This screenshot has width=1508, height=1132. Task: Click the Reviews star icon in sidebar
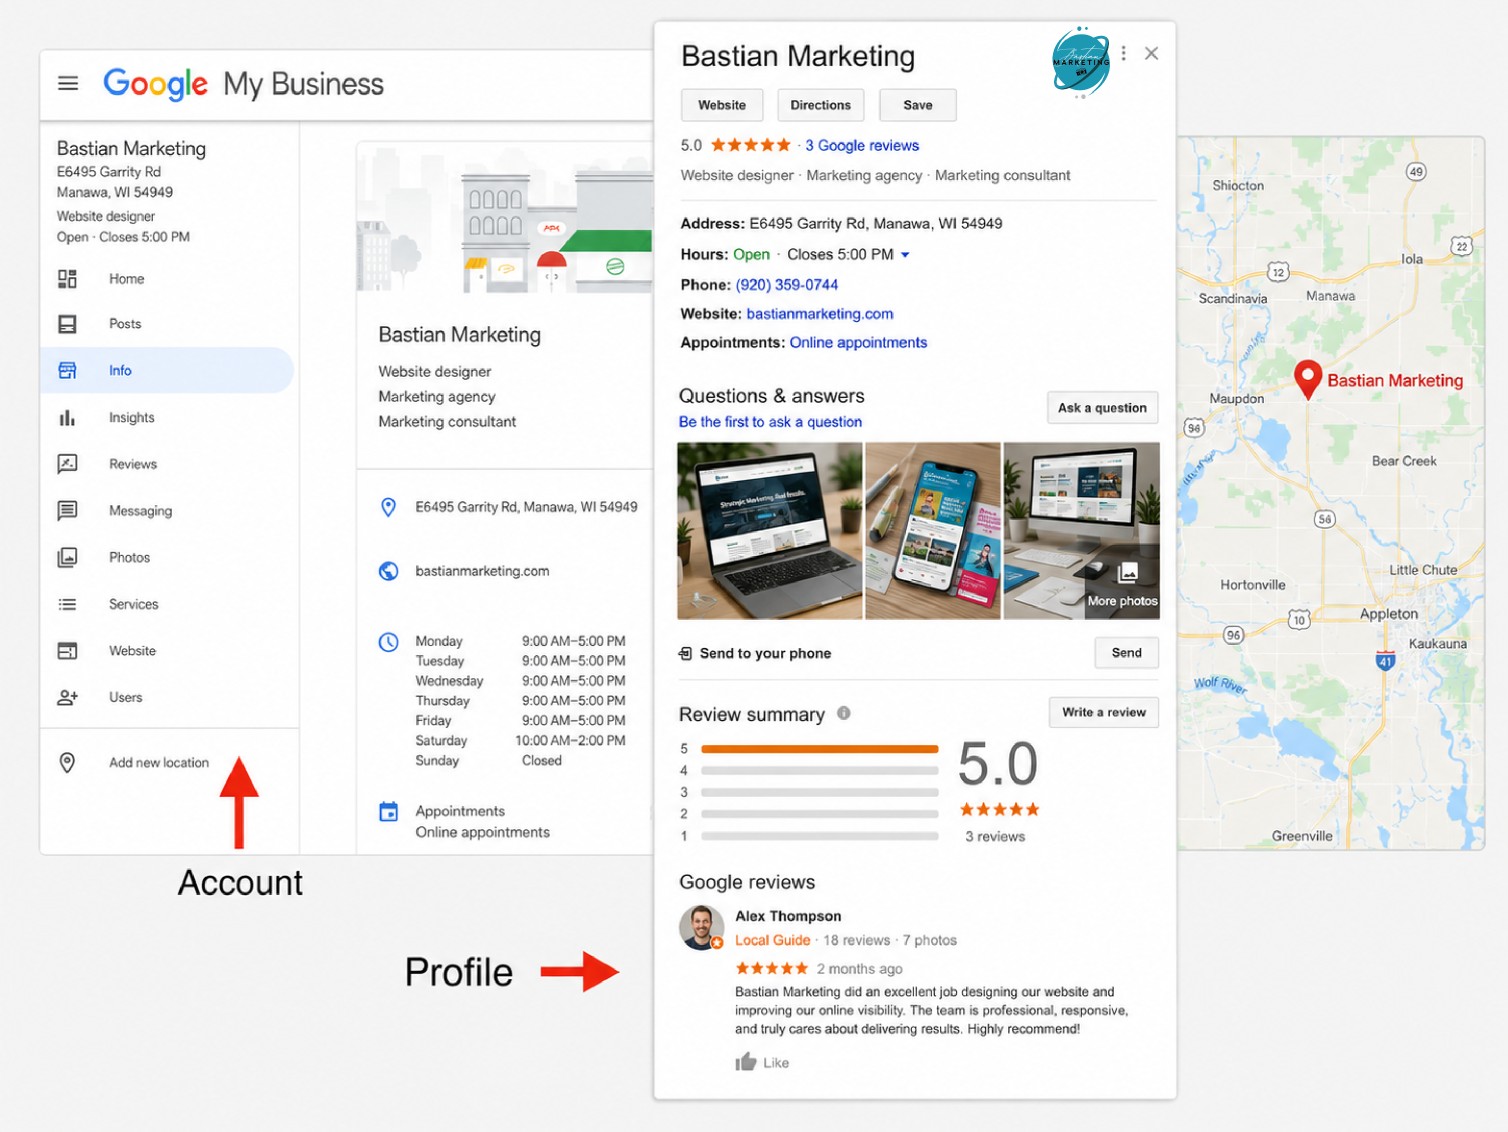[x=67, y=464]
